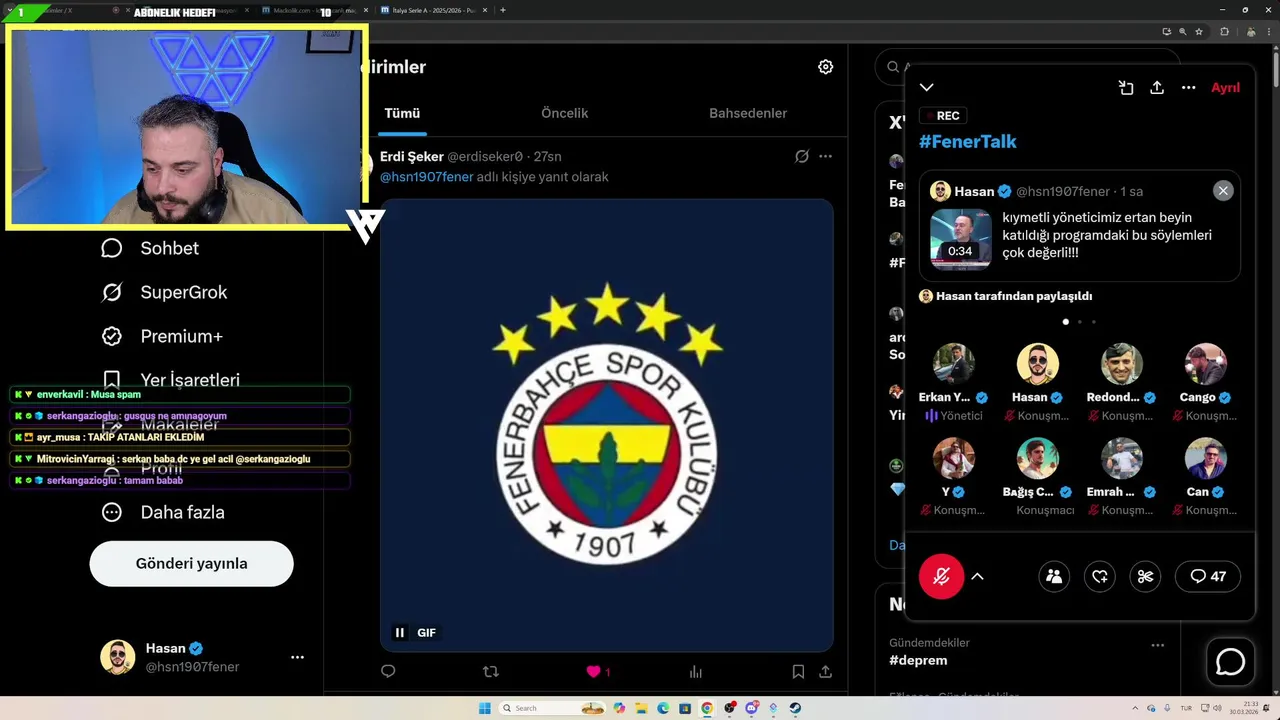Open Steam from the taskbar
The image size is (1280, 720).
pyautogui.click(x=795, y=708)
